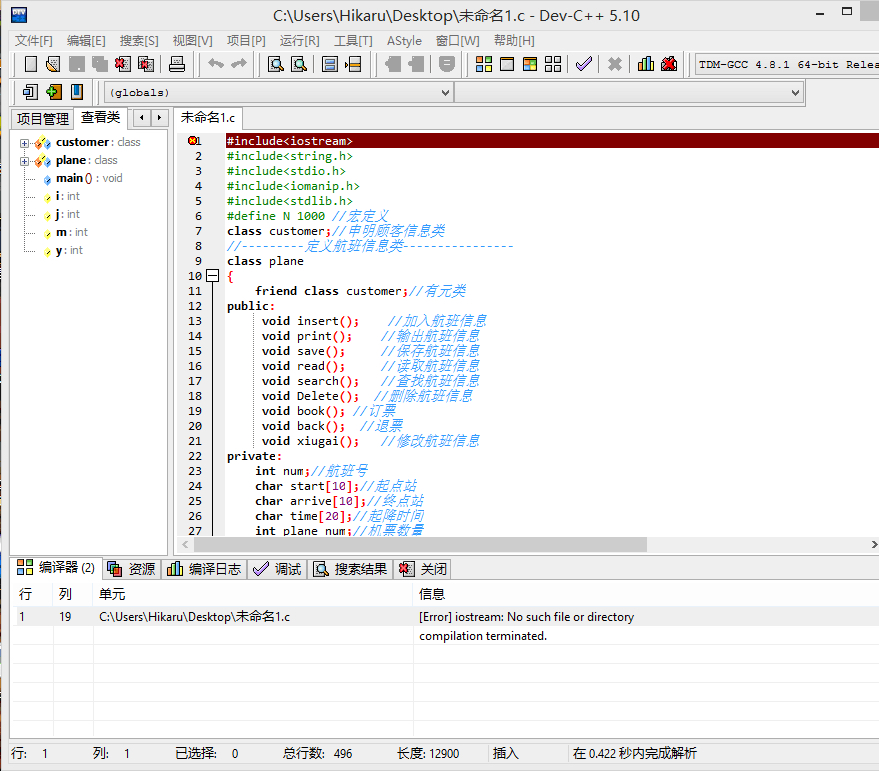Expand the plane class tree node

pyautogui.click(x=24, y=161)
